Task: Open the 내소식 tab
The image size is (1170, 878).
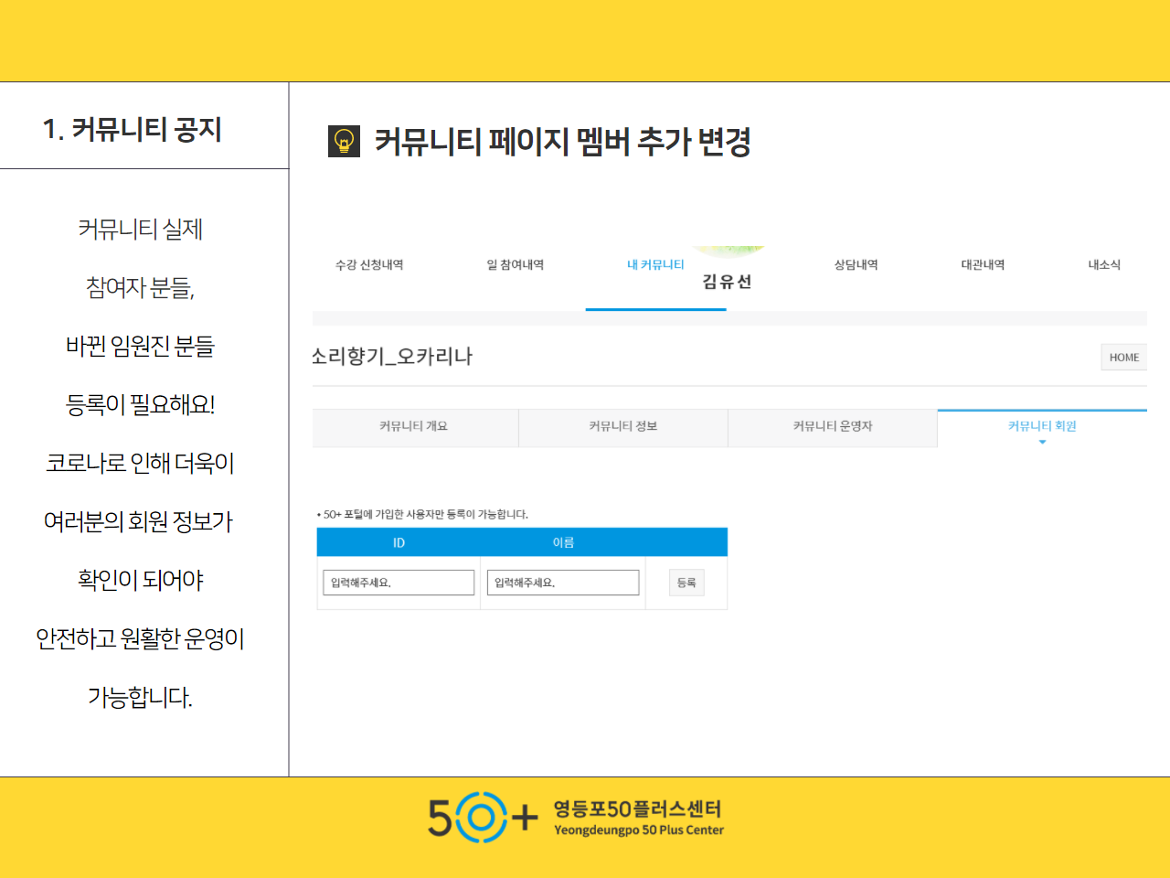Action: tap(1104, 265)
